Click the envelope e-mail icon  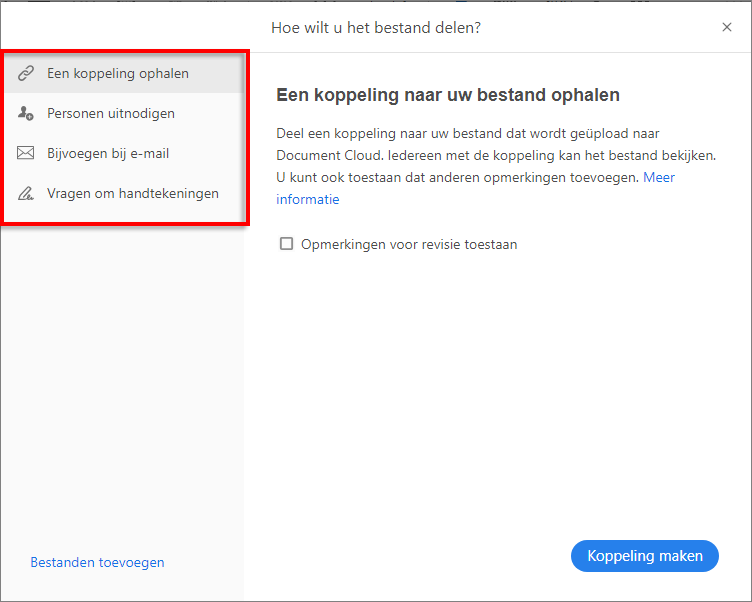pyautogui.click(x=26, y=154)
